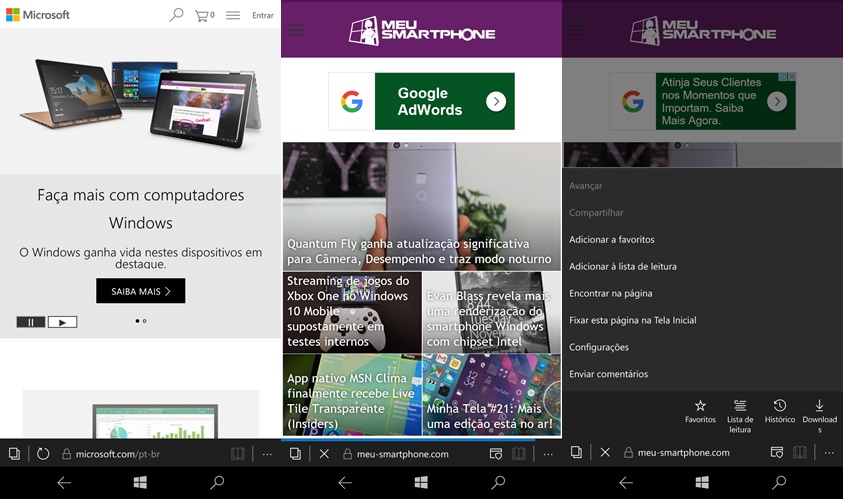843x499 pixels.
Task: Click the Excel tablet image below the Microsoft banner
Action: 155,420
